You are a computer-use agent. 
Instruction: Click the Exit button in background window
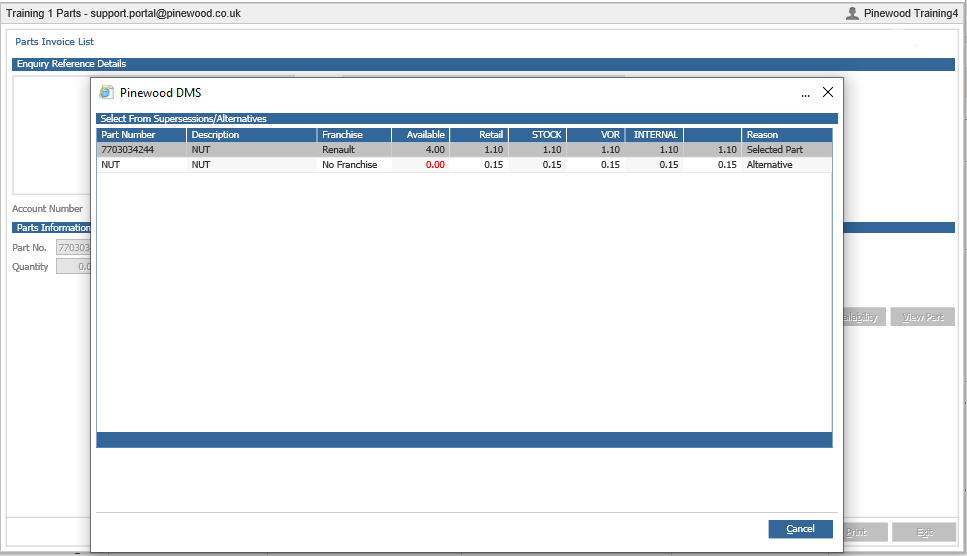pos(924,532)
